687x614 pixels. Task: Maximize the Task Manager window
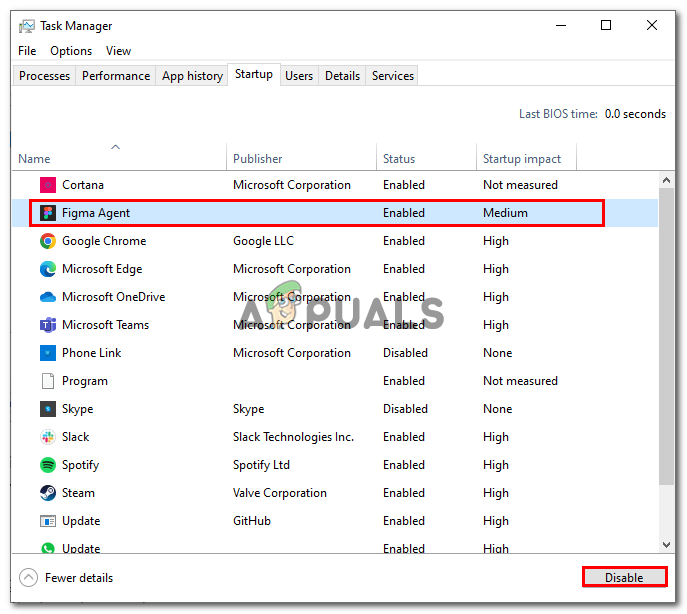606,25
